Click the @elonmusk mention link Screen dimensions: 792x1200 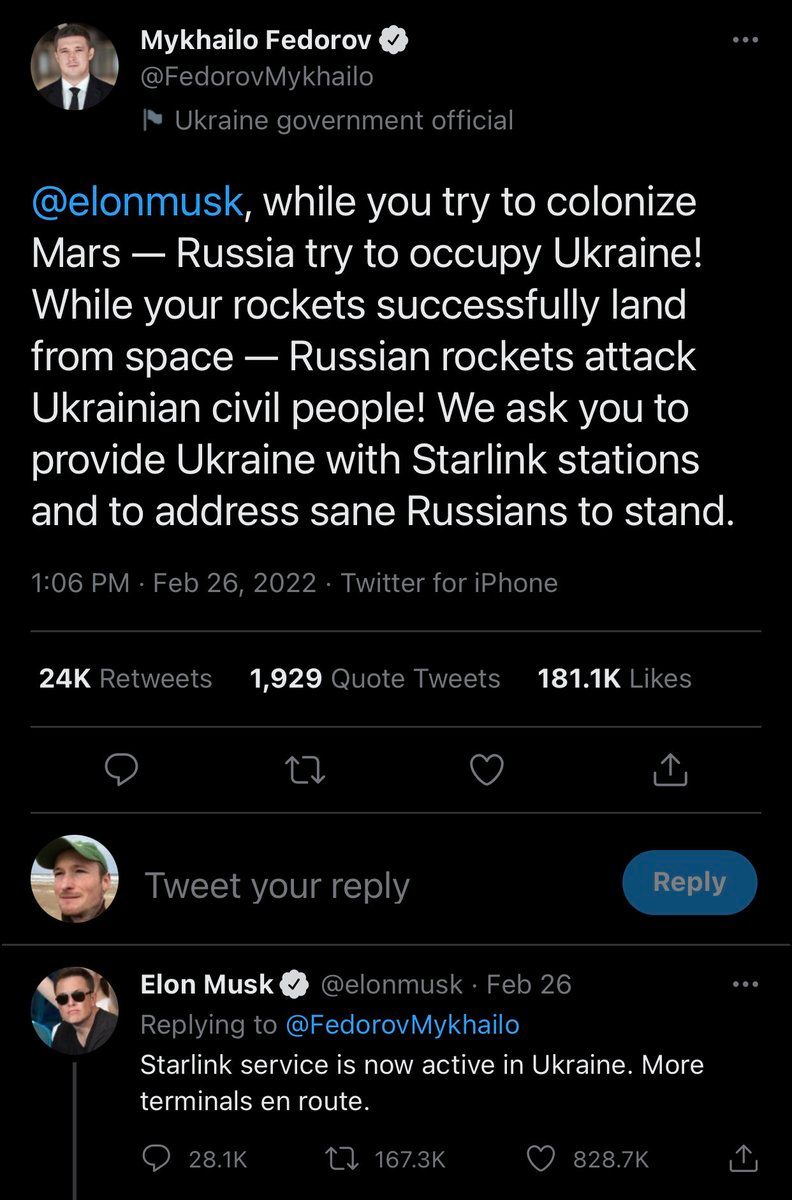[137, 202]
